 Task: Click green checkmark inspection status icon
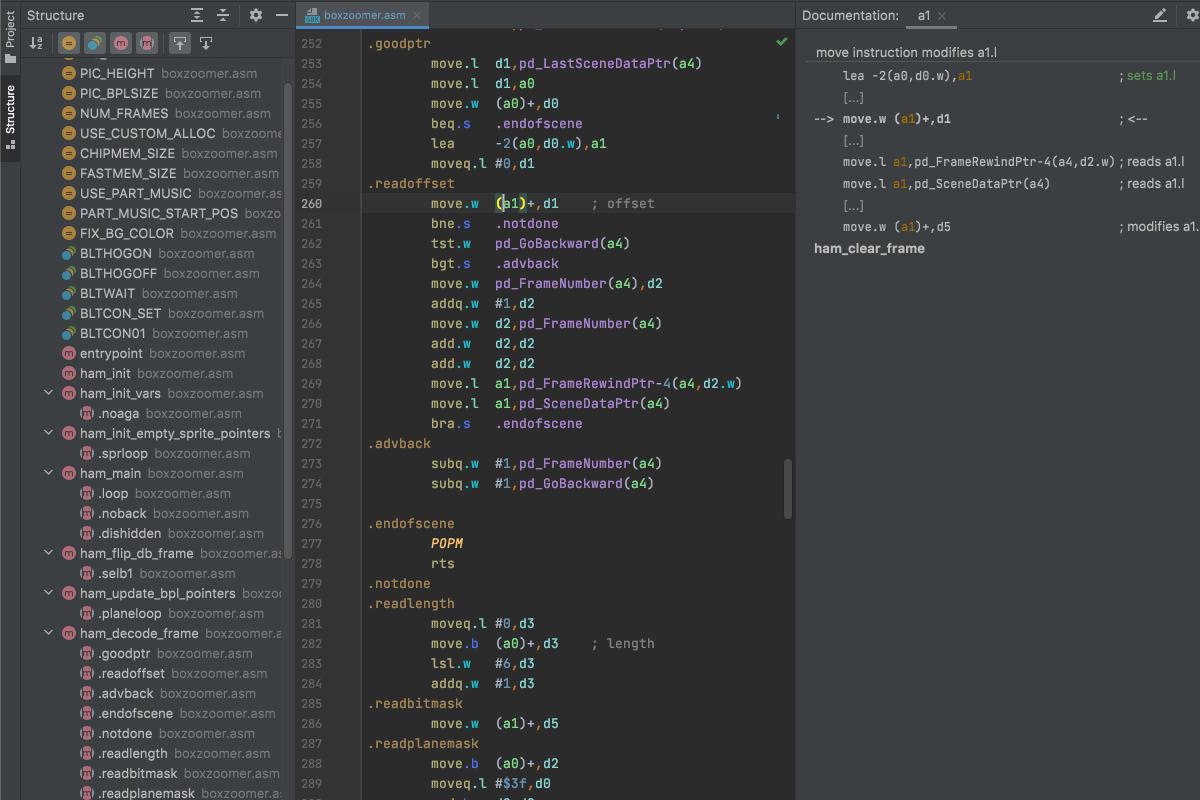[781, 43]
